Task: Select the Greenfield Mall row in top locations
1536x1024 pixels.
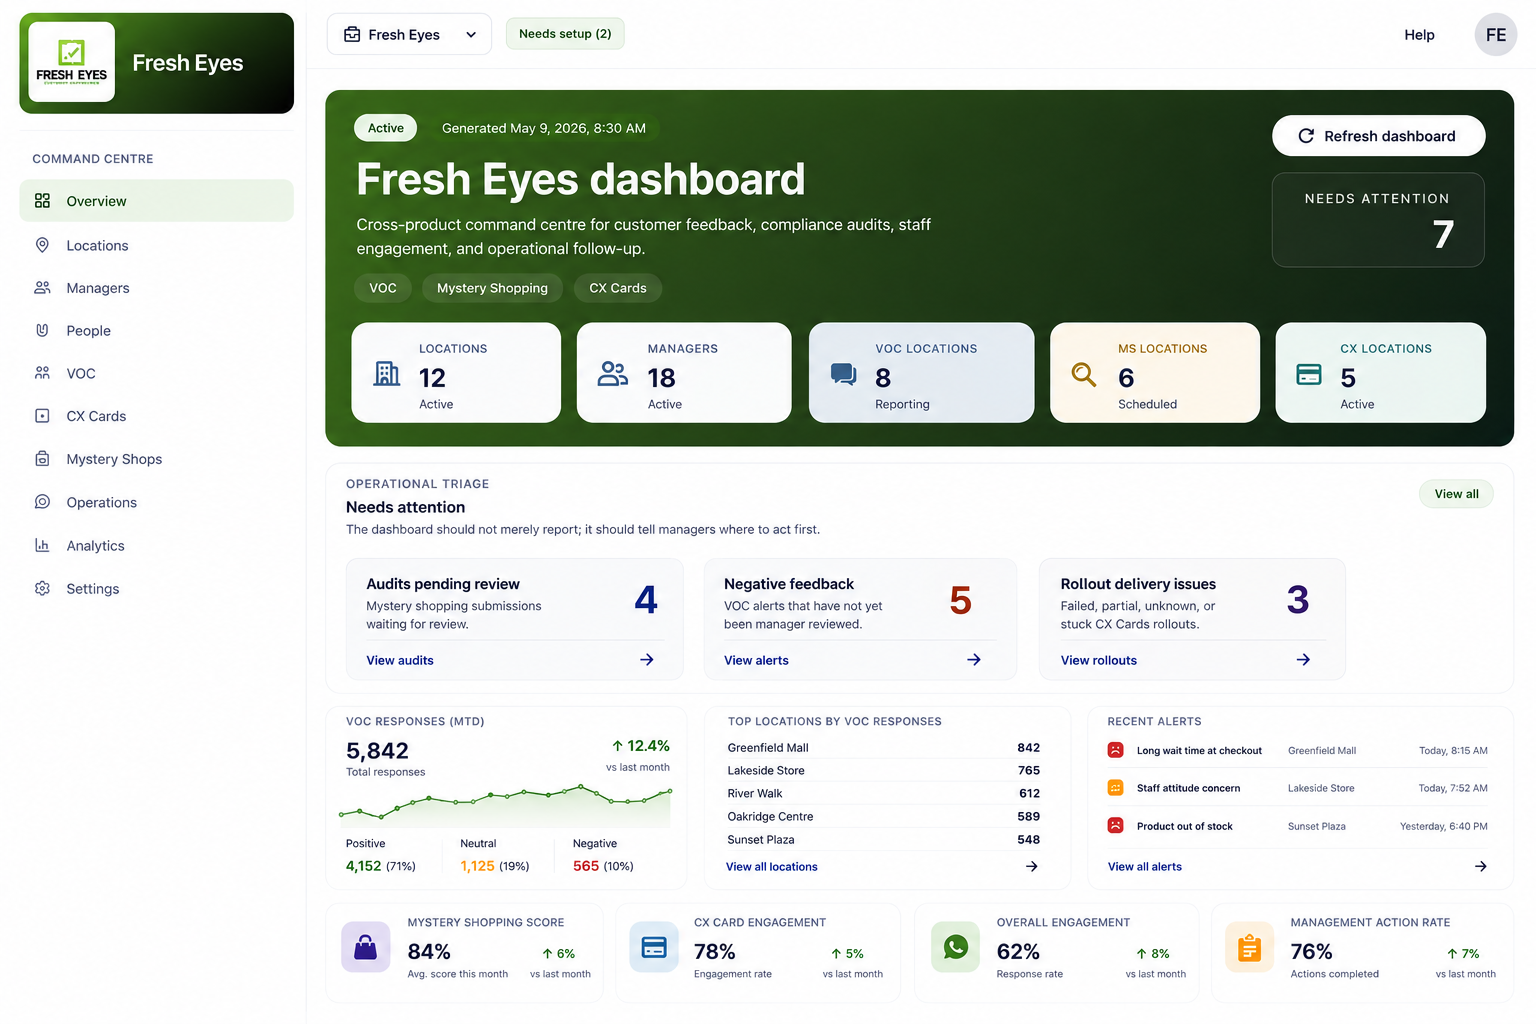Action: point(884,748)
